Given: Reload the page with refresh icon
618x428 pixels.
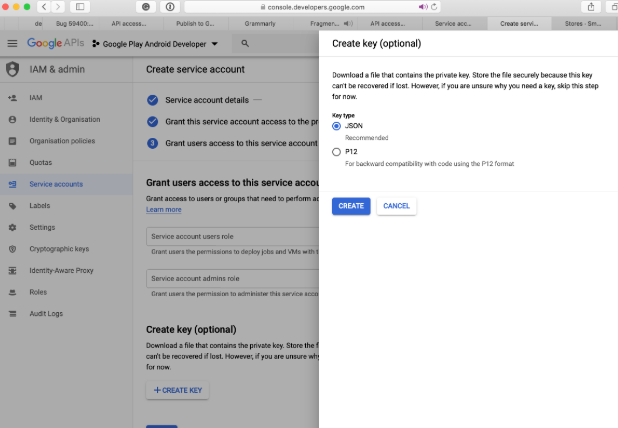Looking at the screenshot, I should (x=434, y=7).
